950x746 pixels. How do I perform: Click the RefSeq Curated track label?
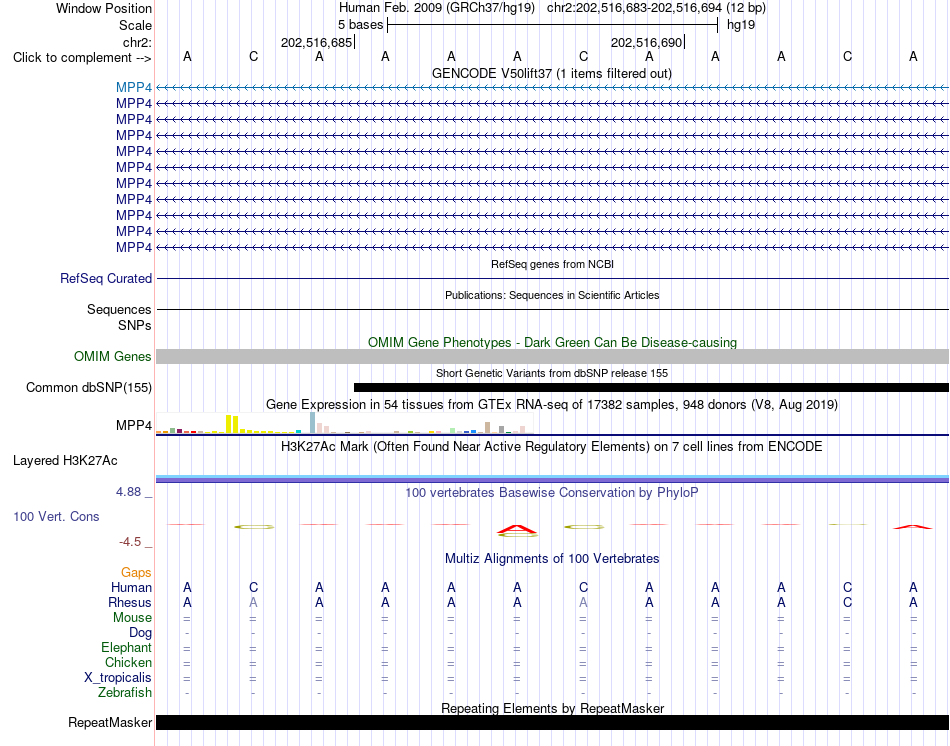point(106,278)
